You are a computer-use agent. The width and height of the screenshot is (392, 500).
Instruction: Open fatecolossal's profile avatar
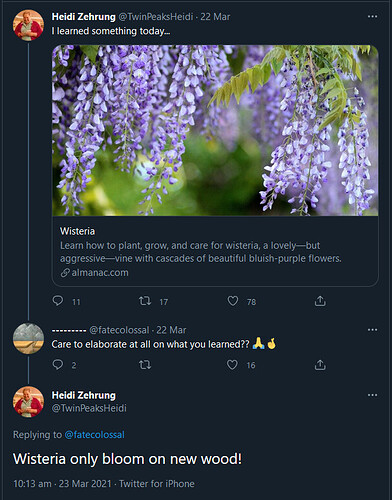point(28,338)
